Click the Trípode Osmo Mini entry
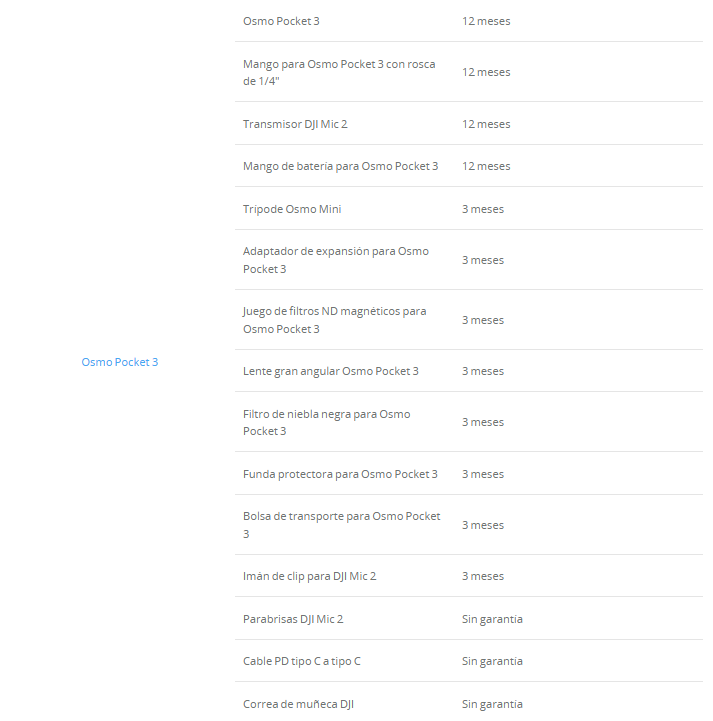The image size is (713, 721). tap(292, 209)
